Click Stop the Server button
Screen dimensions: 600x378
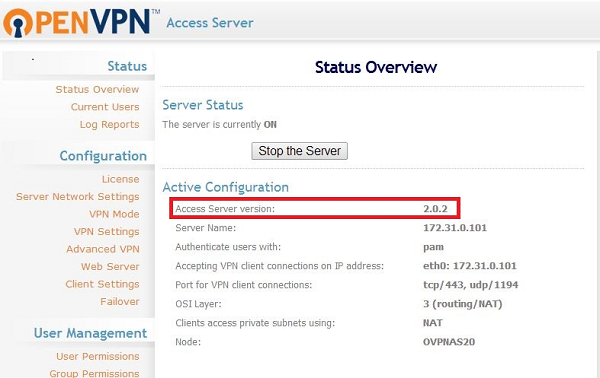(x=300, y=151)
